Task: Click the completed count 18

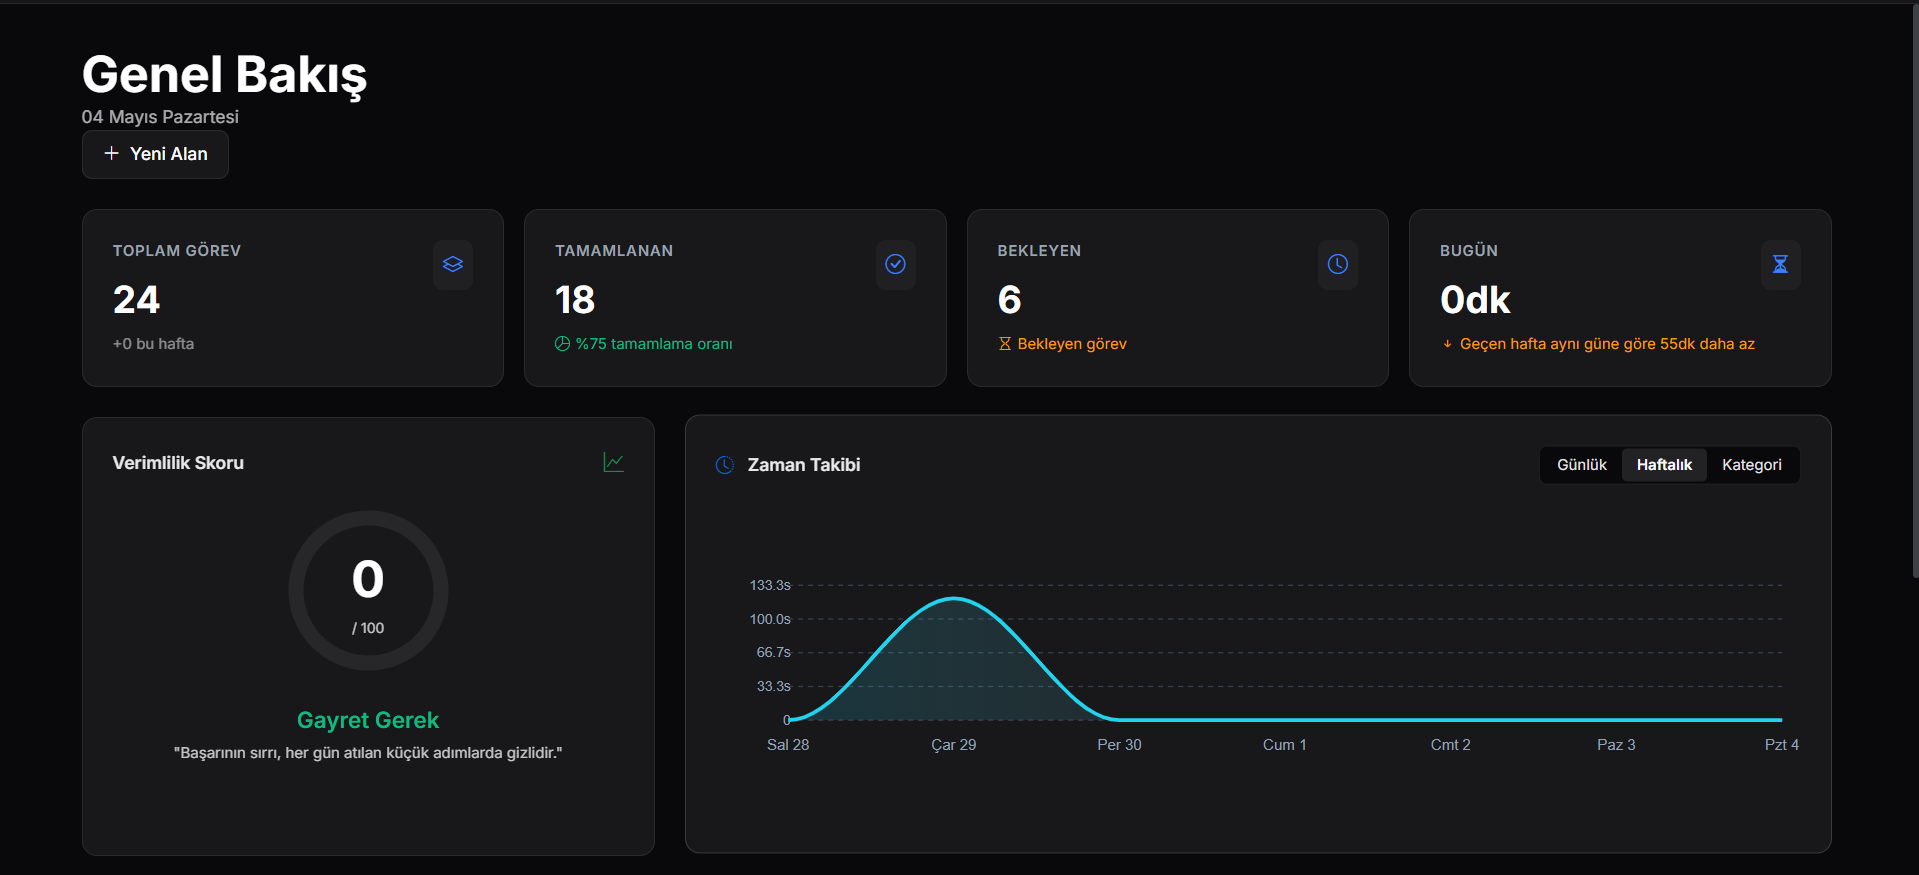Action: tap(575, 300)
